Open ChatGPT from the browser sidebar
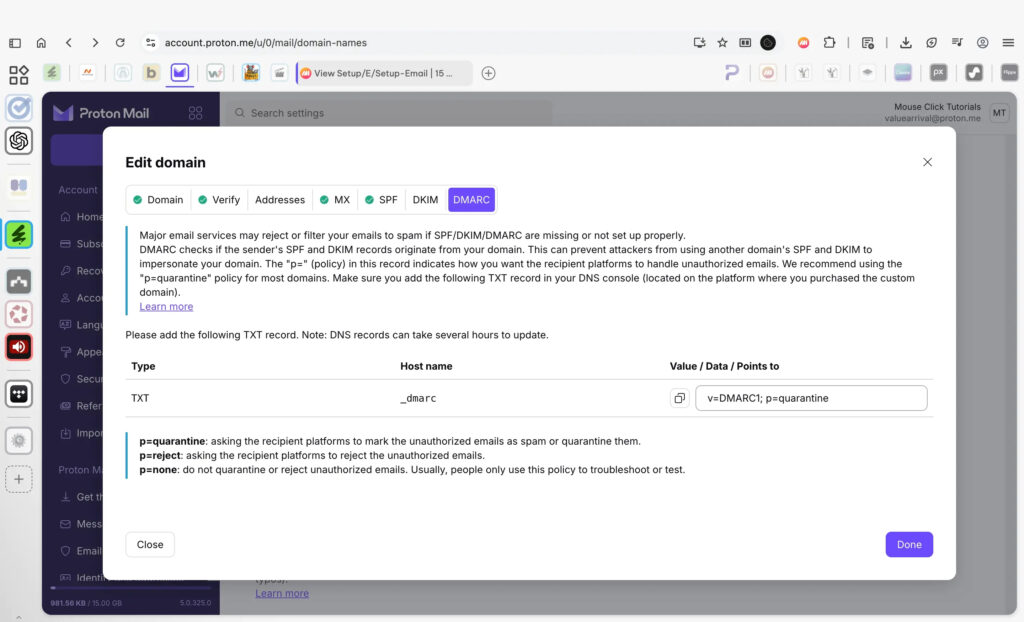 click(x=18, y=141)
